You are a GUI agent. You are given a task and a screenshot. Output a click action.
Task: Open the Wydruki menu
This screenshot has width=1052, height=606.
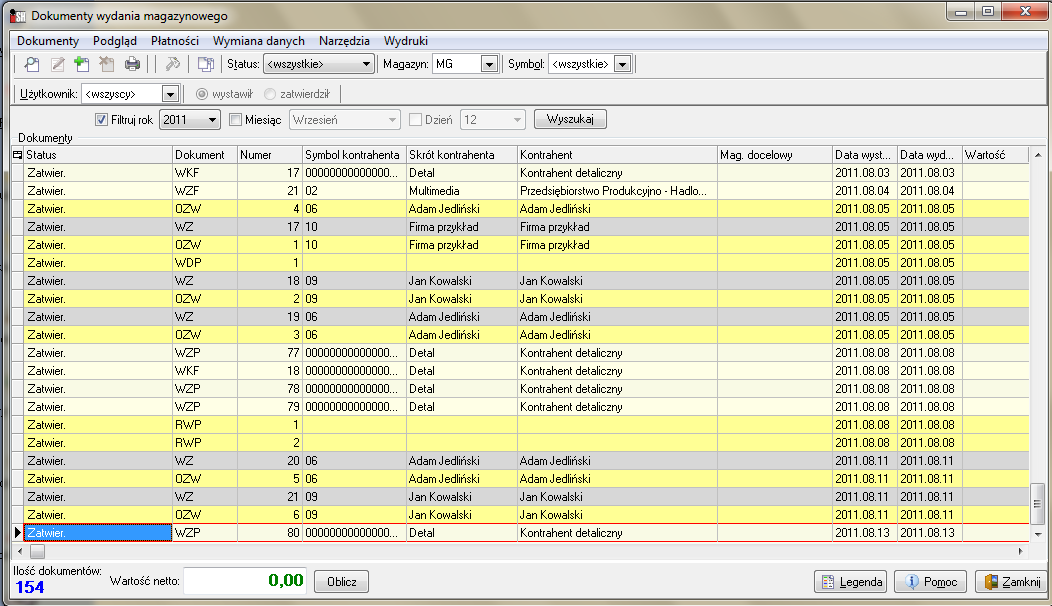point(405,41)
